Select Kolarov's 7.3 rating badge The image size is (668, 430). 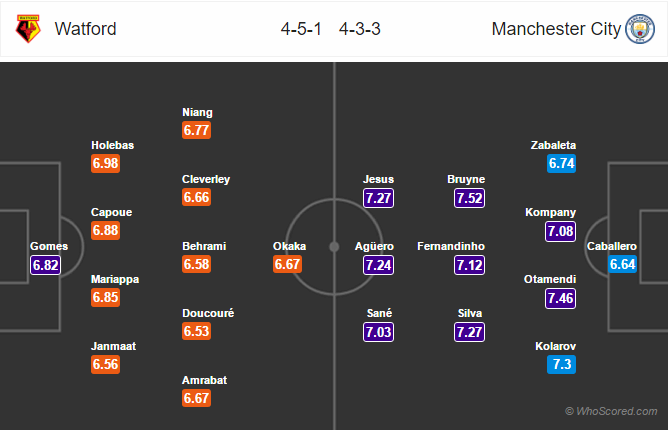pos(560,365)
